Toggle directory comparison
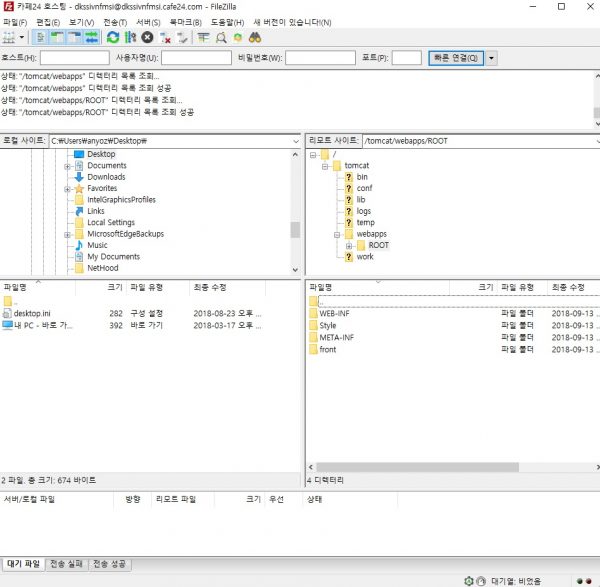The height and width of the screenshot is (587, 600). click(221, 38)
